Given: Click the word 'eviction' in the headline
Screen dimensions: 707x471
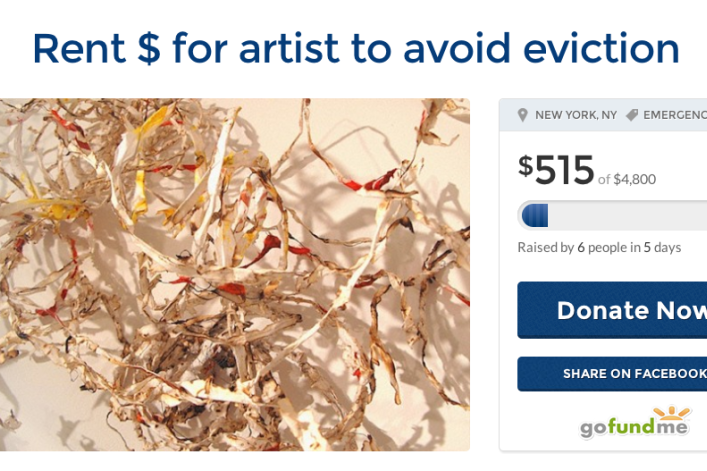Looking at the screenshot, I should 601,48.
